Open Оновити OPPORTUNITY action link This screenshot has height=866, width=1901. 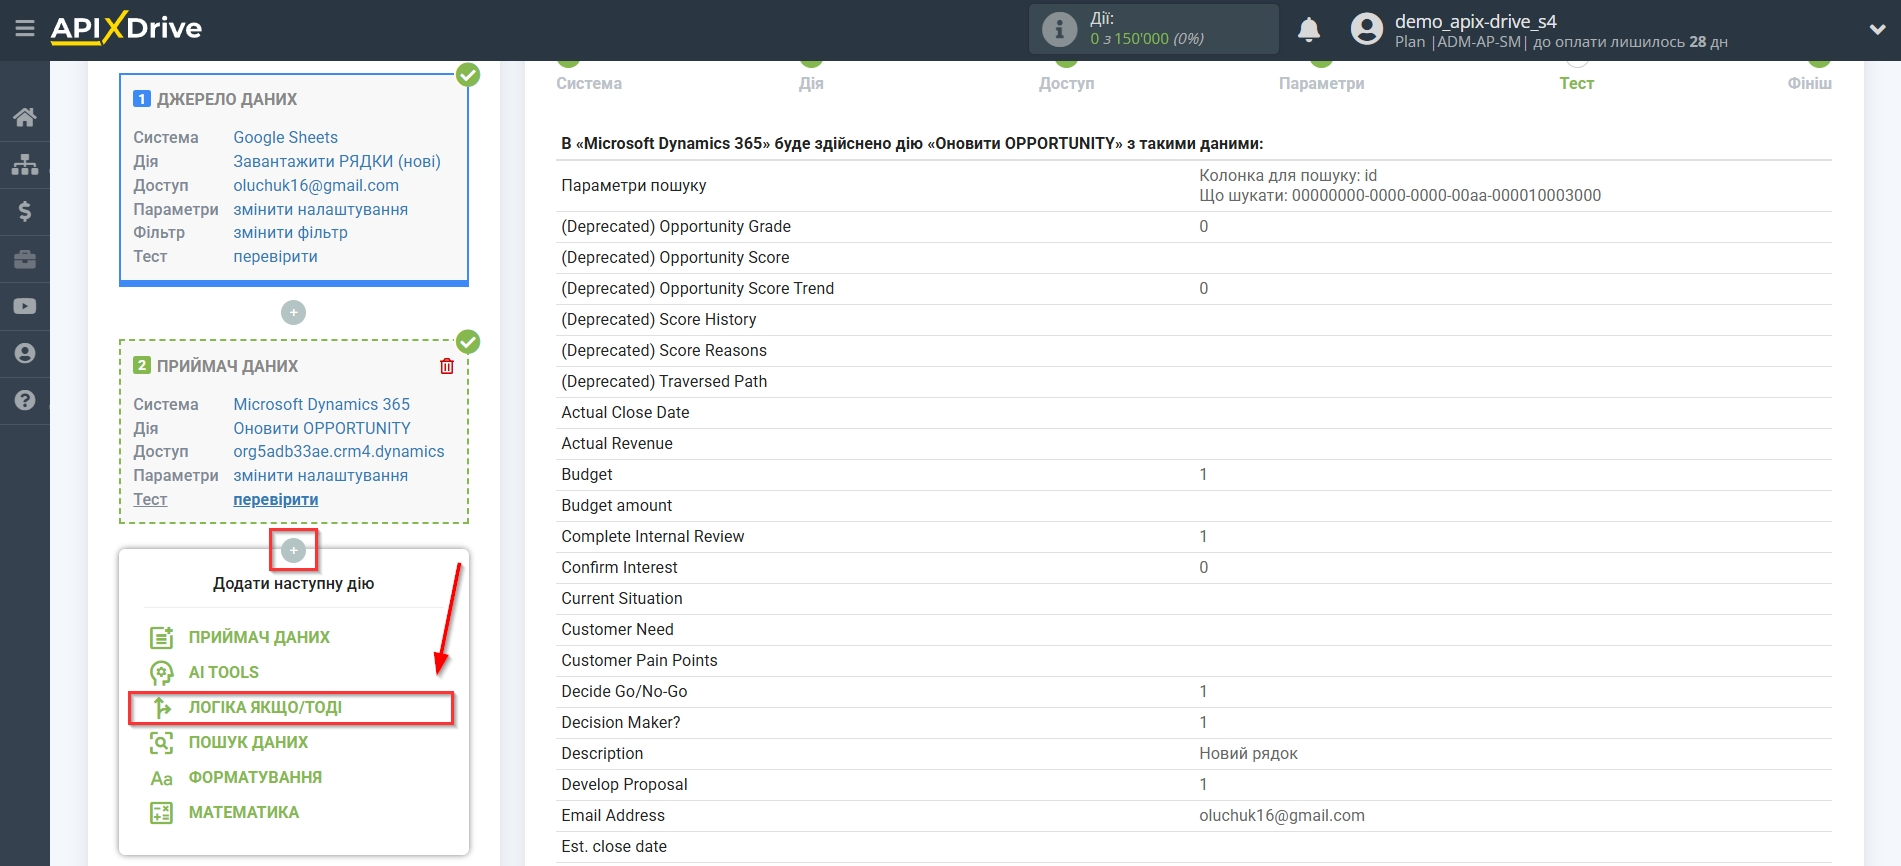point(322,428)
